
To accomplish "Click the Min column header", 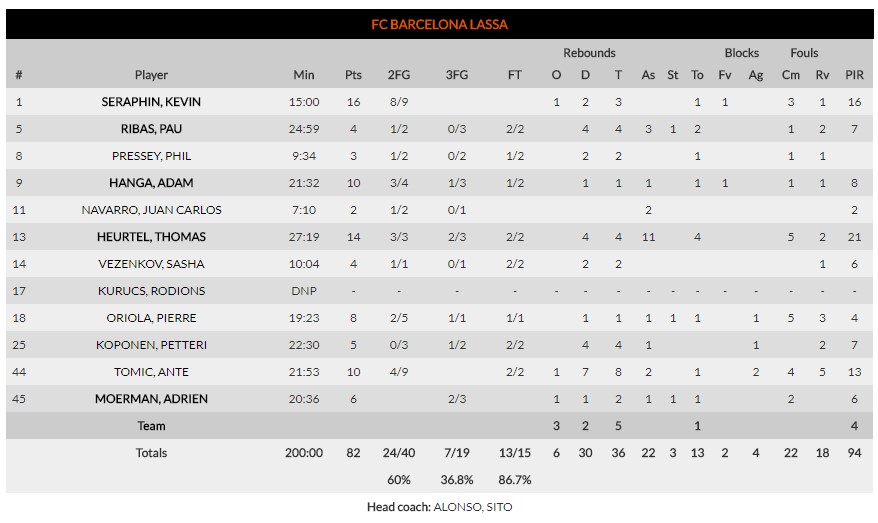I will [x=304, y=75].
